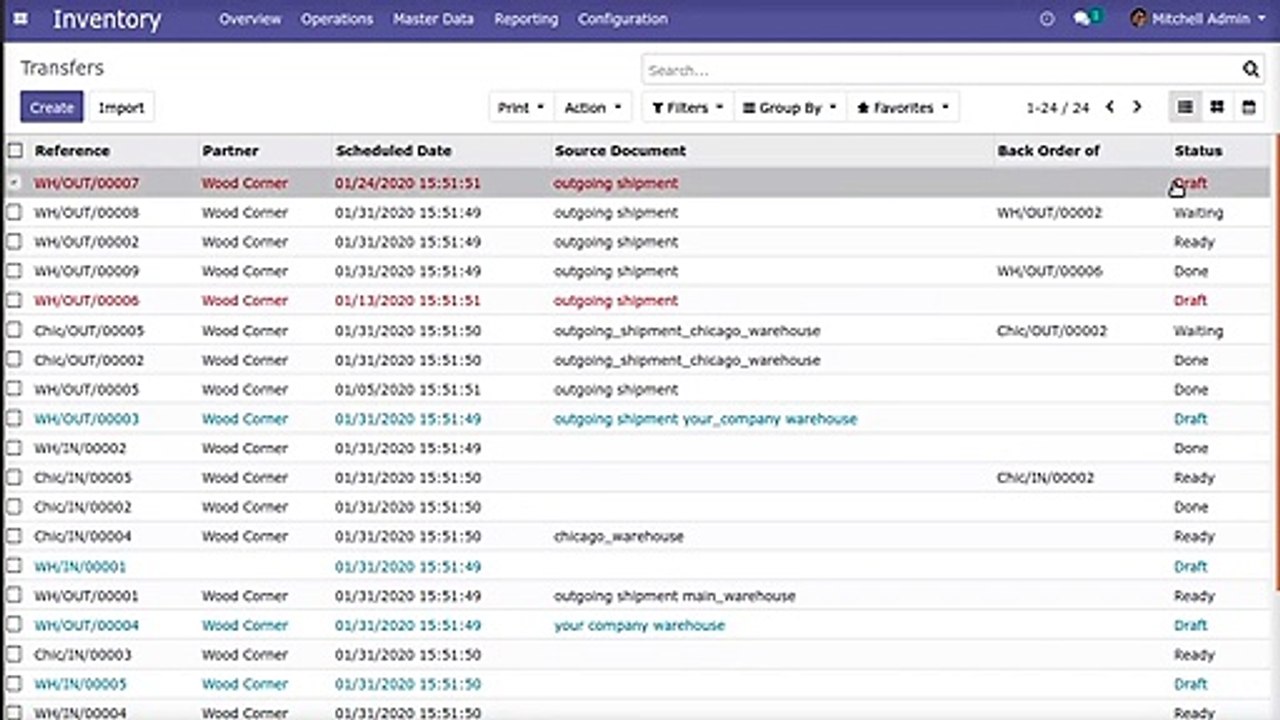This screenshot has height=720, width=1280.
Task: Click back order WH/OUT/00006 cell
Action: pos(1049,271)
